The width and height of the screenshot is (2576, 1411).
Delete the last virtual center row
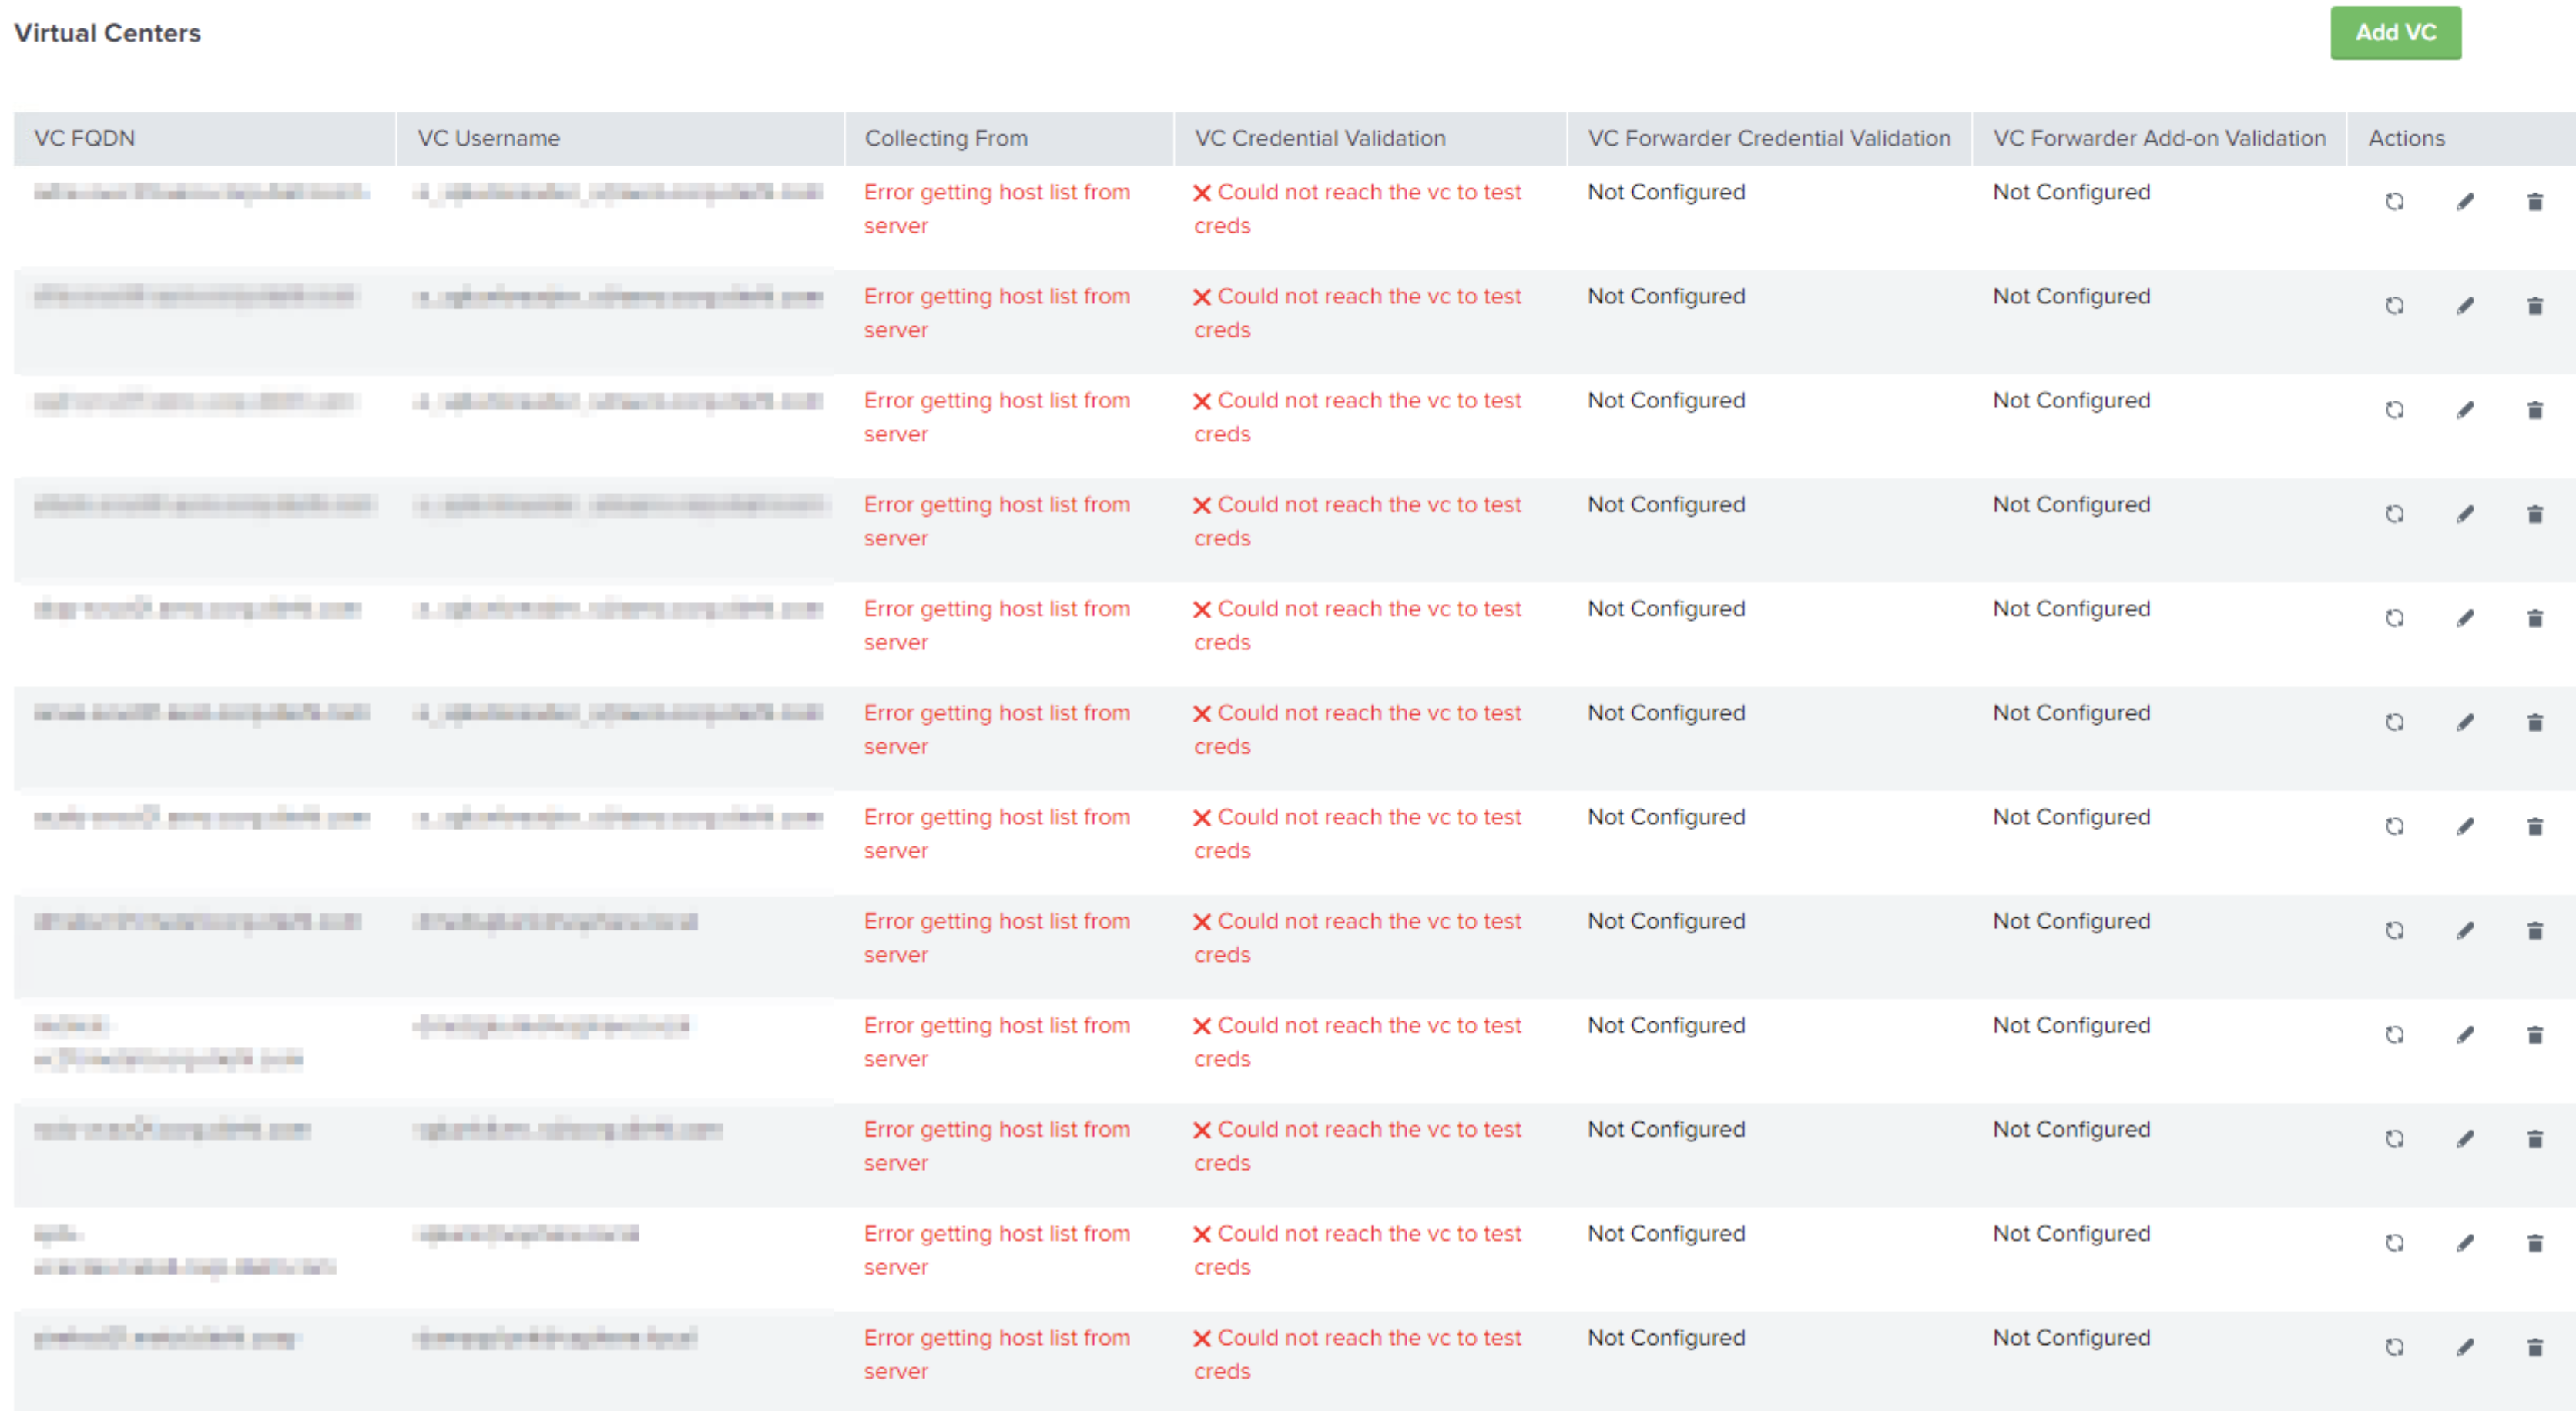2536,1347
